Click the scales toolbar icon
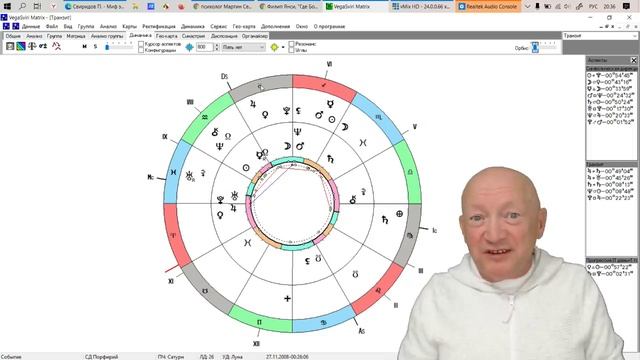This screenshot has width=640, height=360. (32, 47)
